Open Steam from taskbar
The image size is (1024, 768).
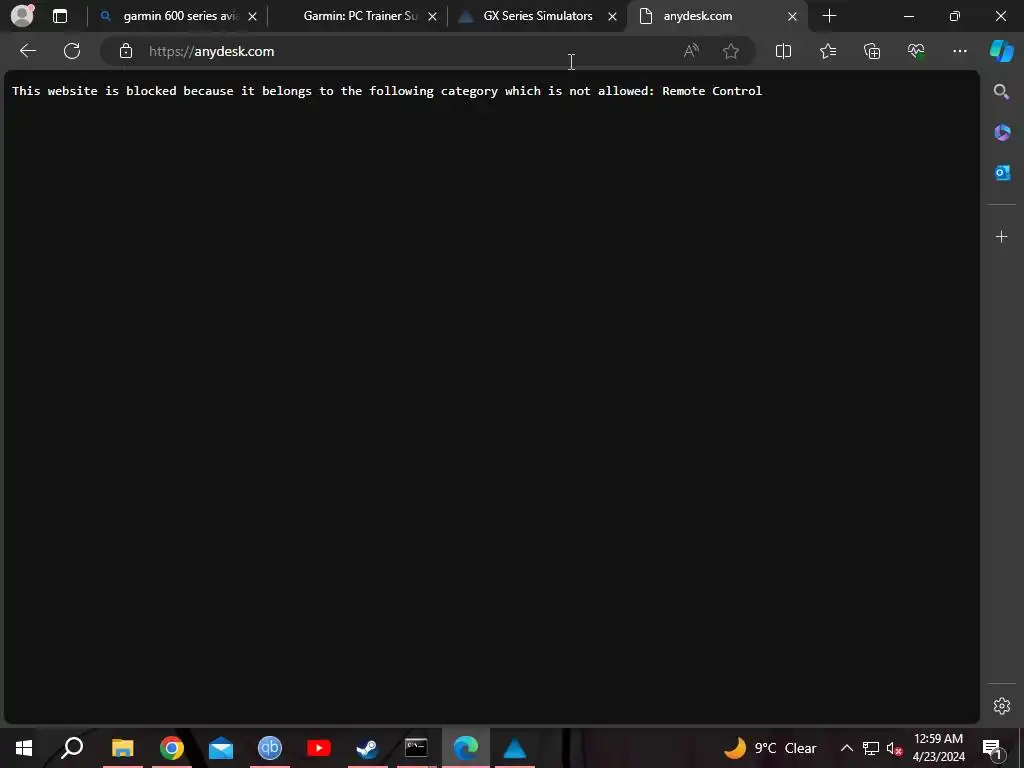coord(367,748)
